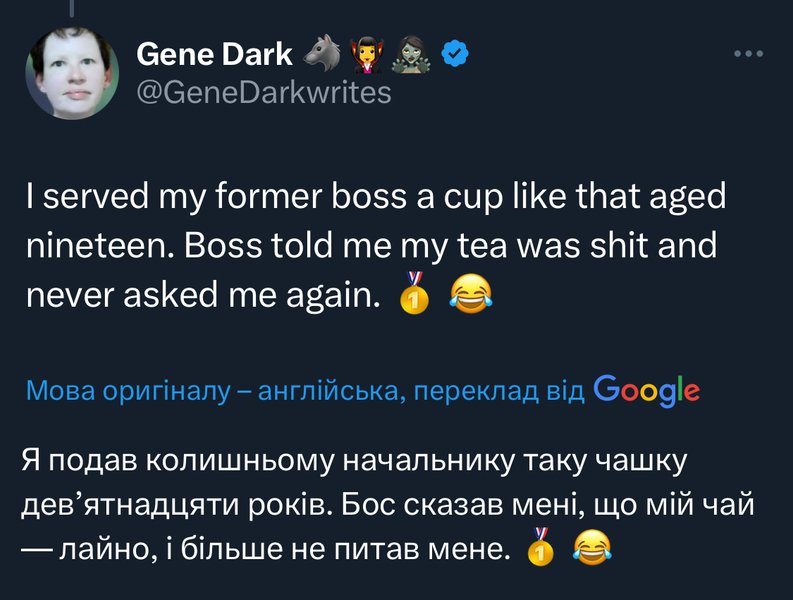Click the Google logo

(646, 389)
